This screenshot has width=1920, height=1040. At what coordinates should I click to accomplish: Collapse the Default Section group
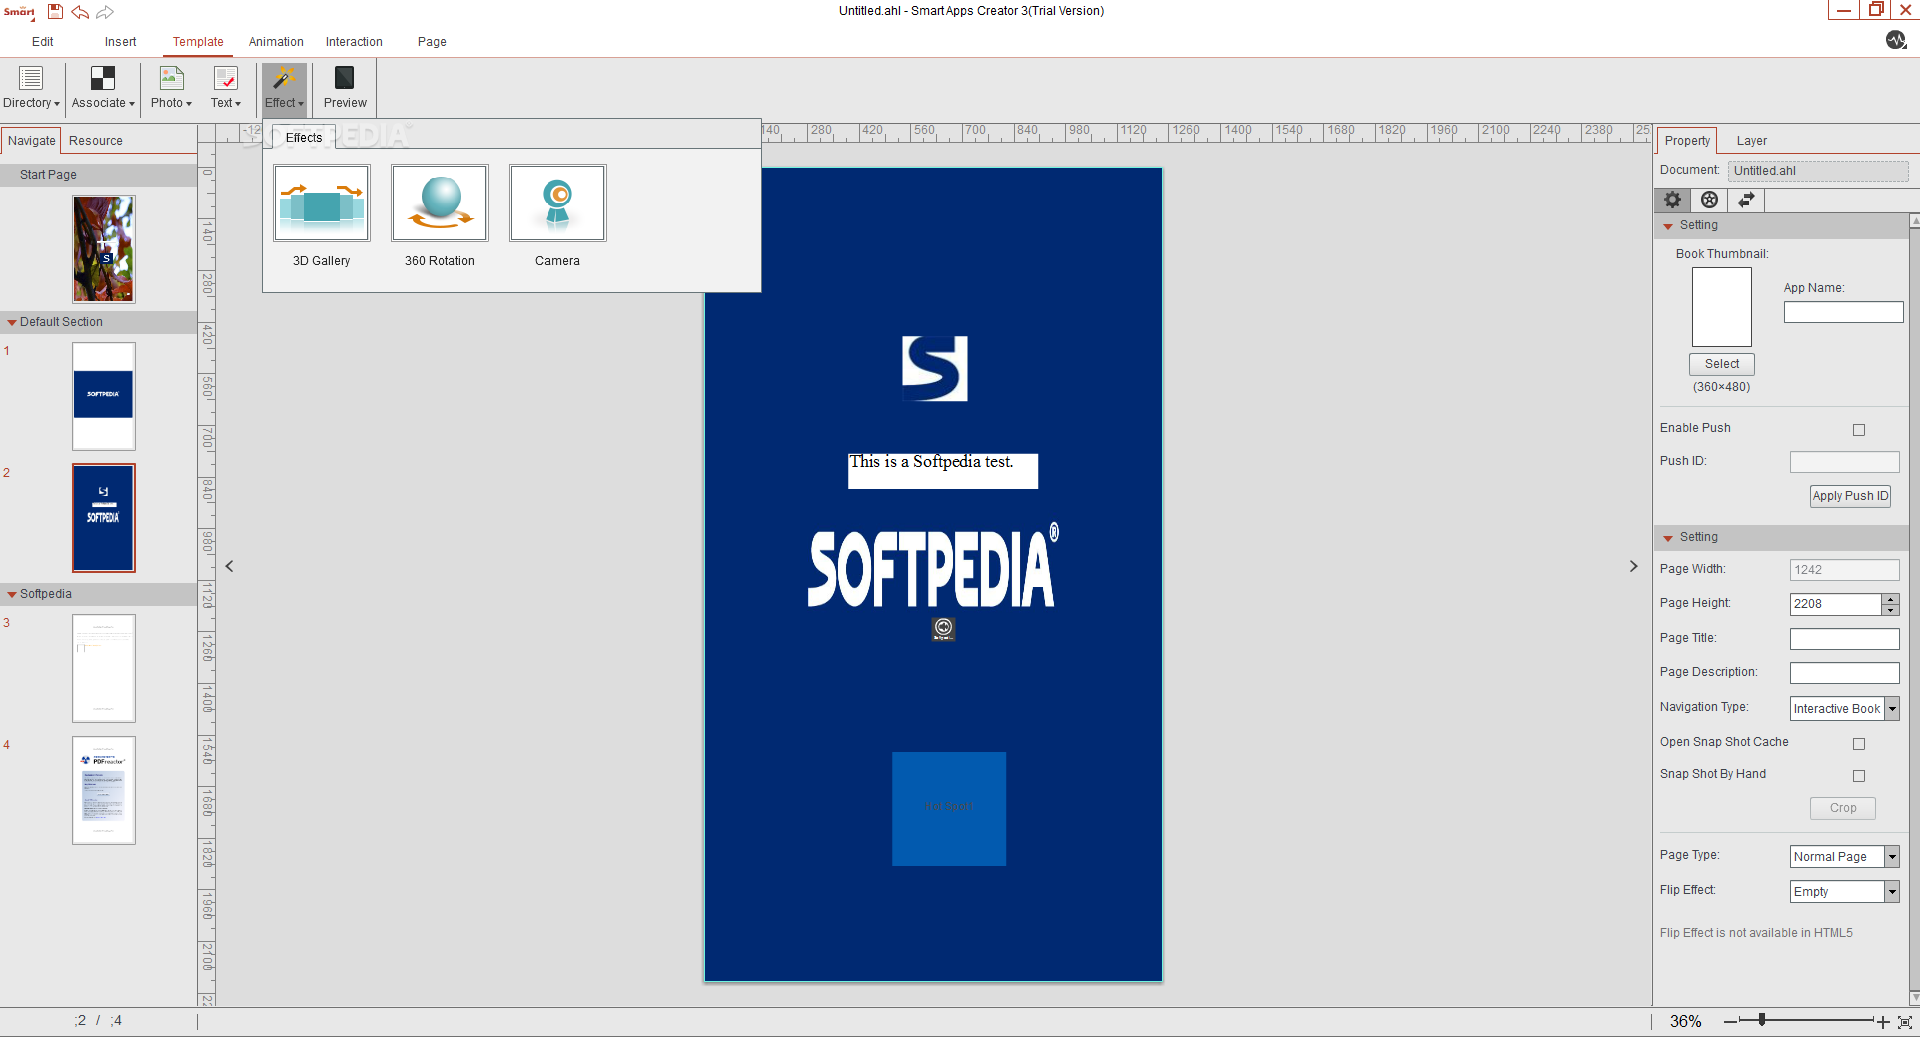coord(12,322)
